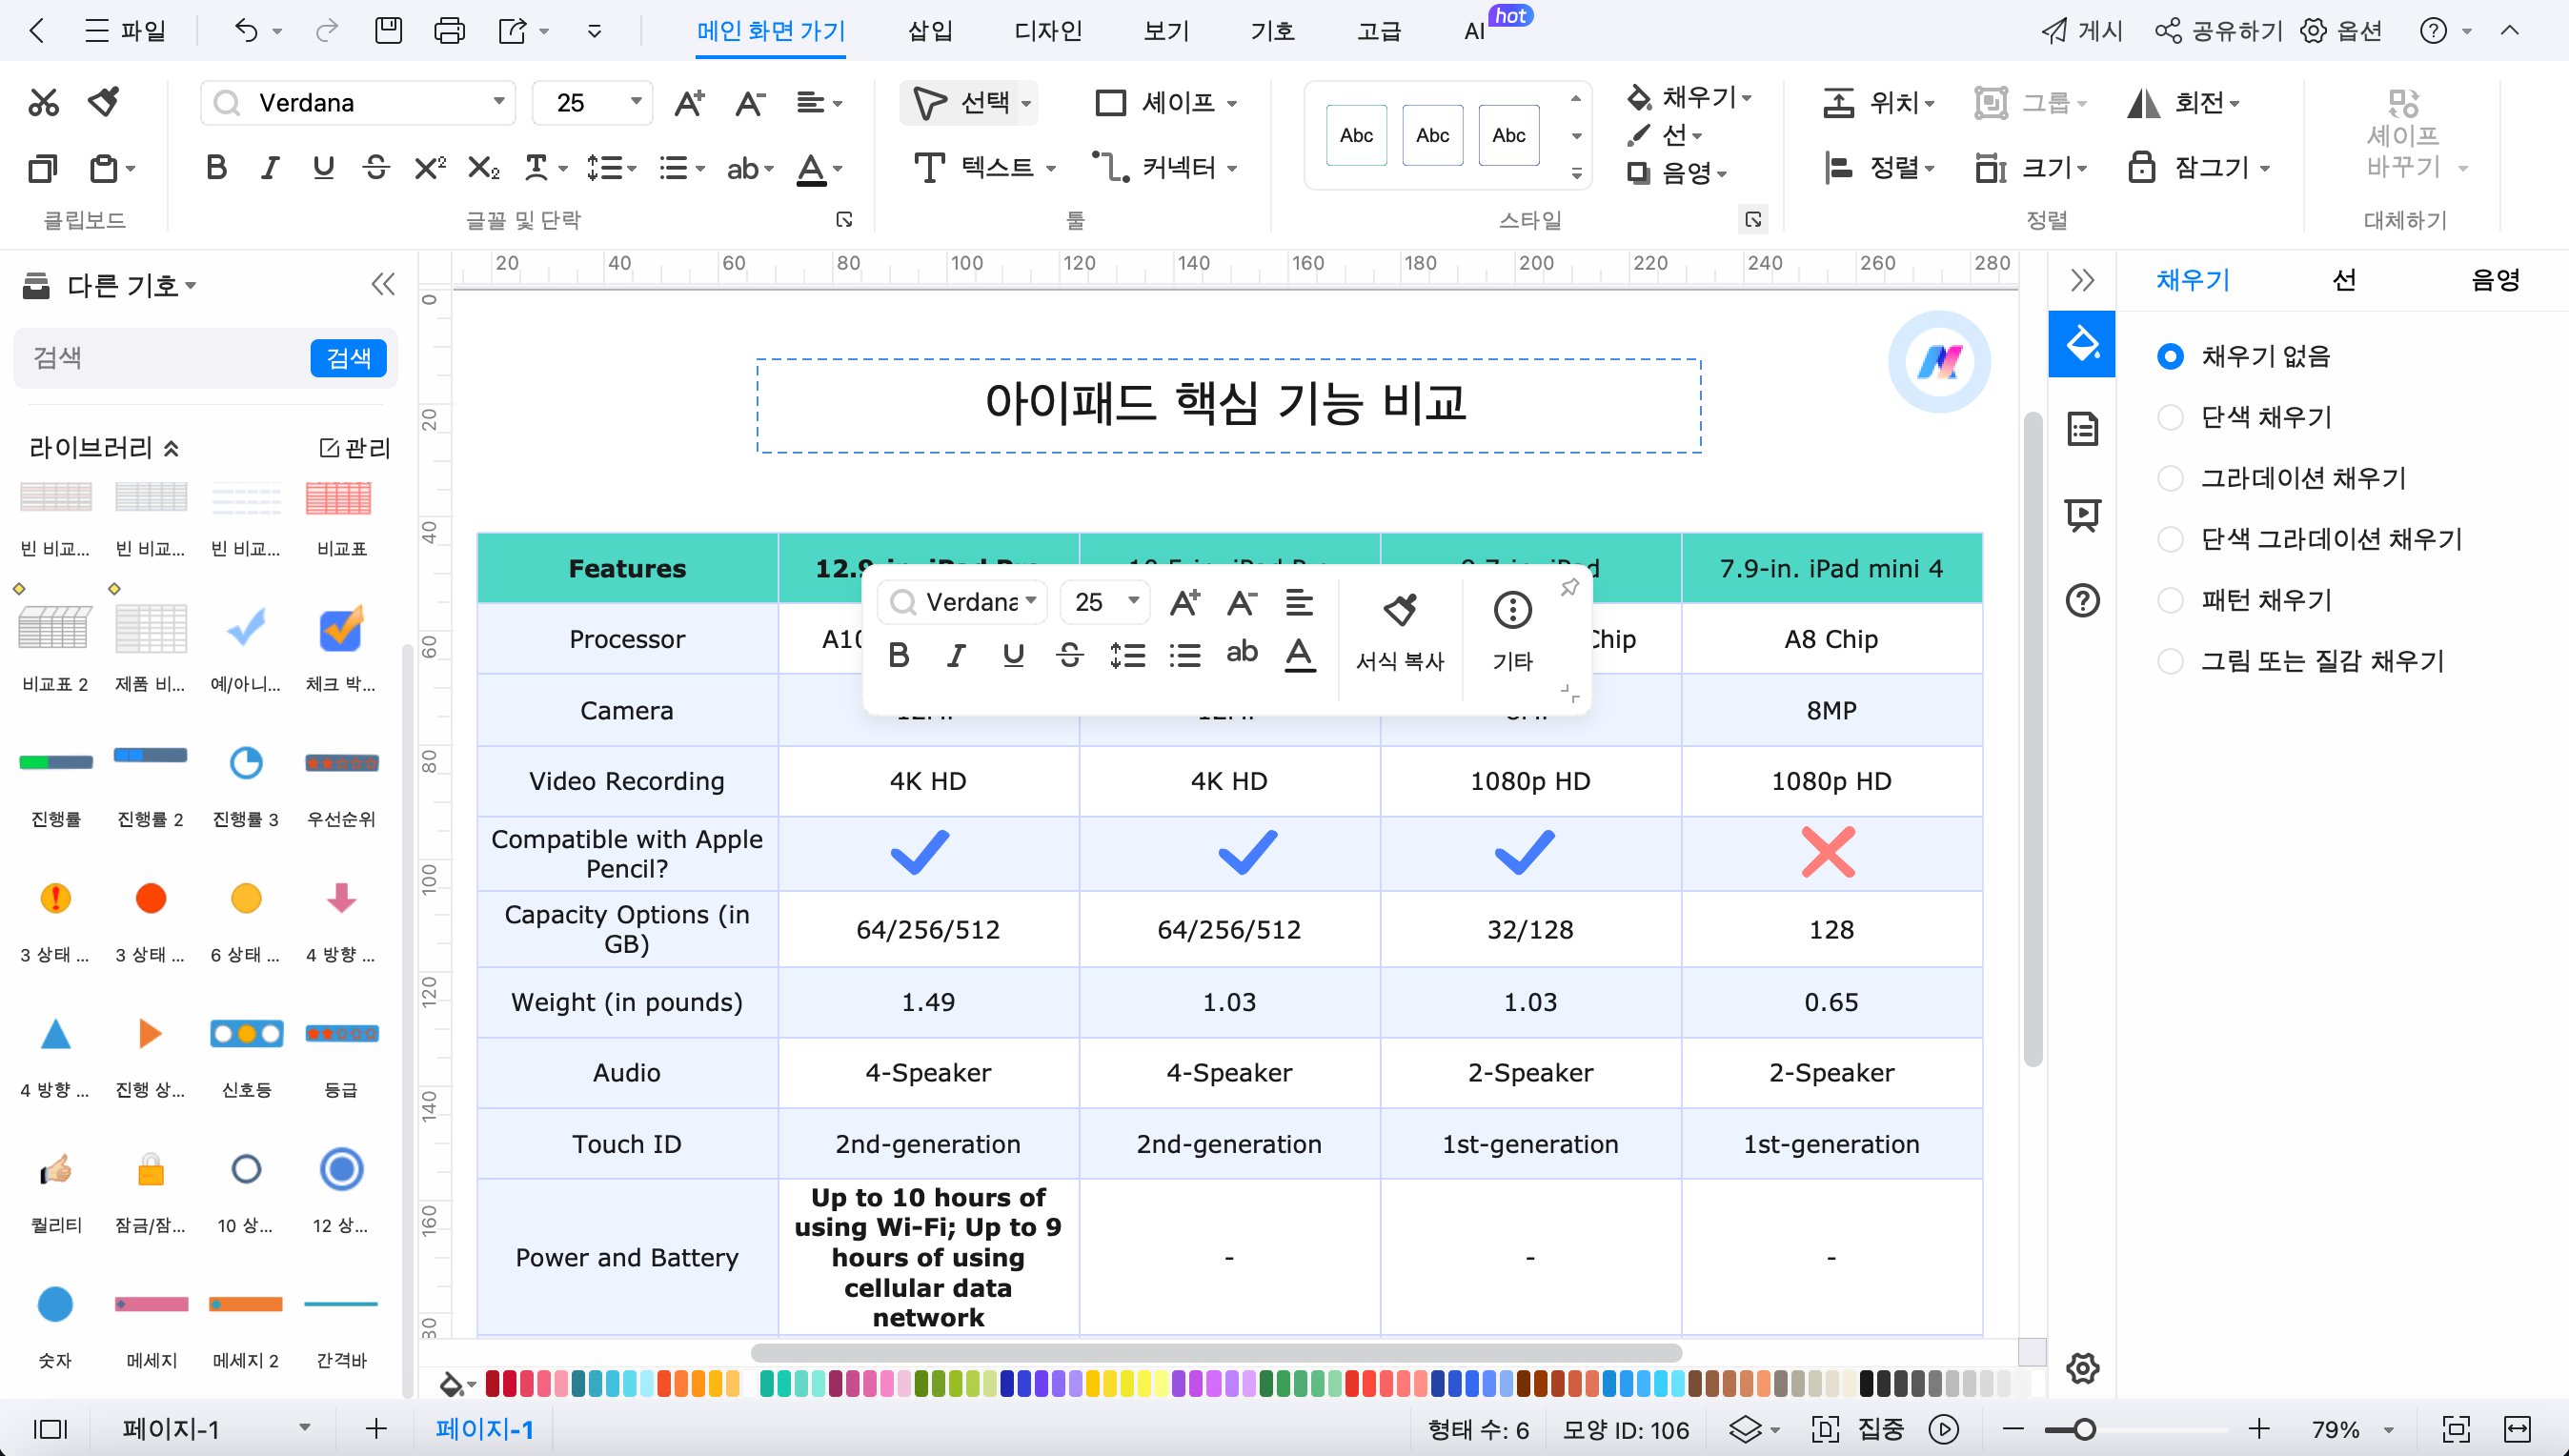Click the publish (게시) button

coord(2082,31)
